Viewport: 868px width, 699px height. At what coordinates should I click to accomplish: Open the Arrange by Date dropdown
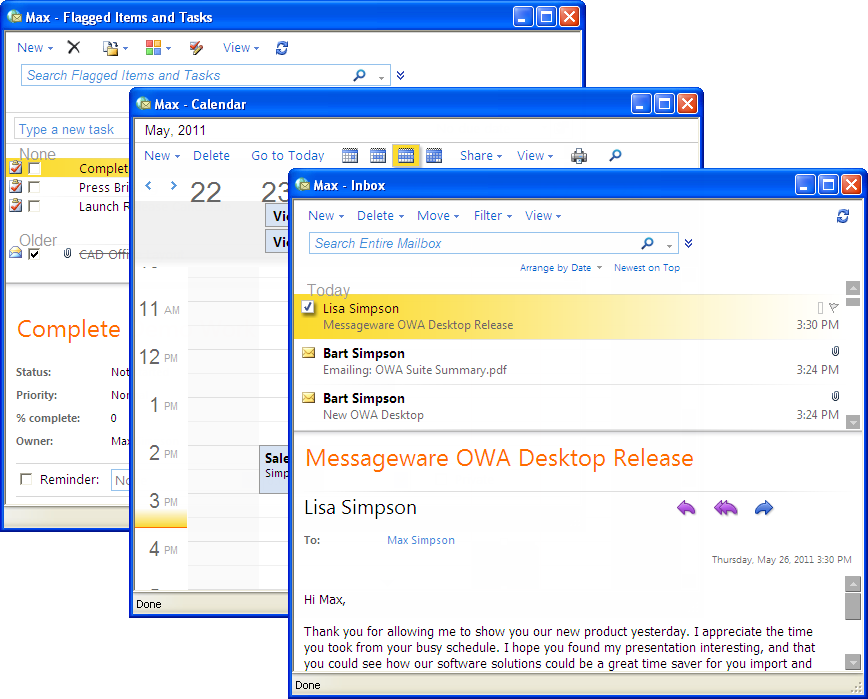(561, 268)
